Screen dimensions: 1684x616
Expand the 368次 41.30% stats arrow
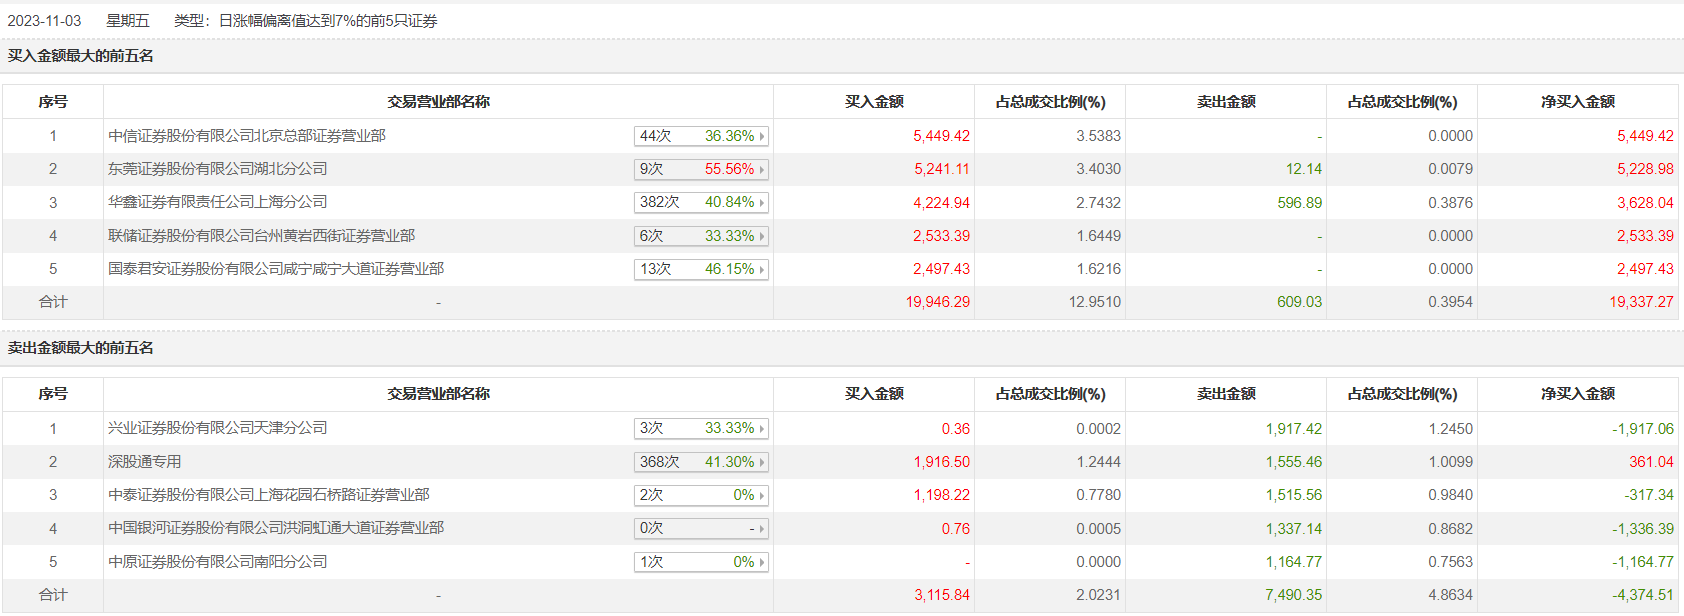[762, 462]
